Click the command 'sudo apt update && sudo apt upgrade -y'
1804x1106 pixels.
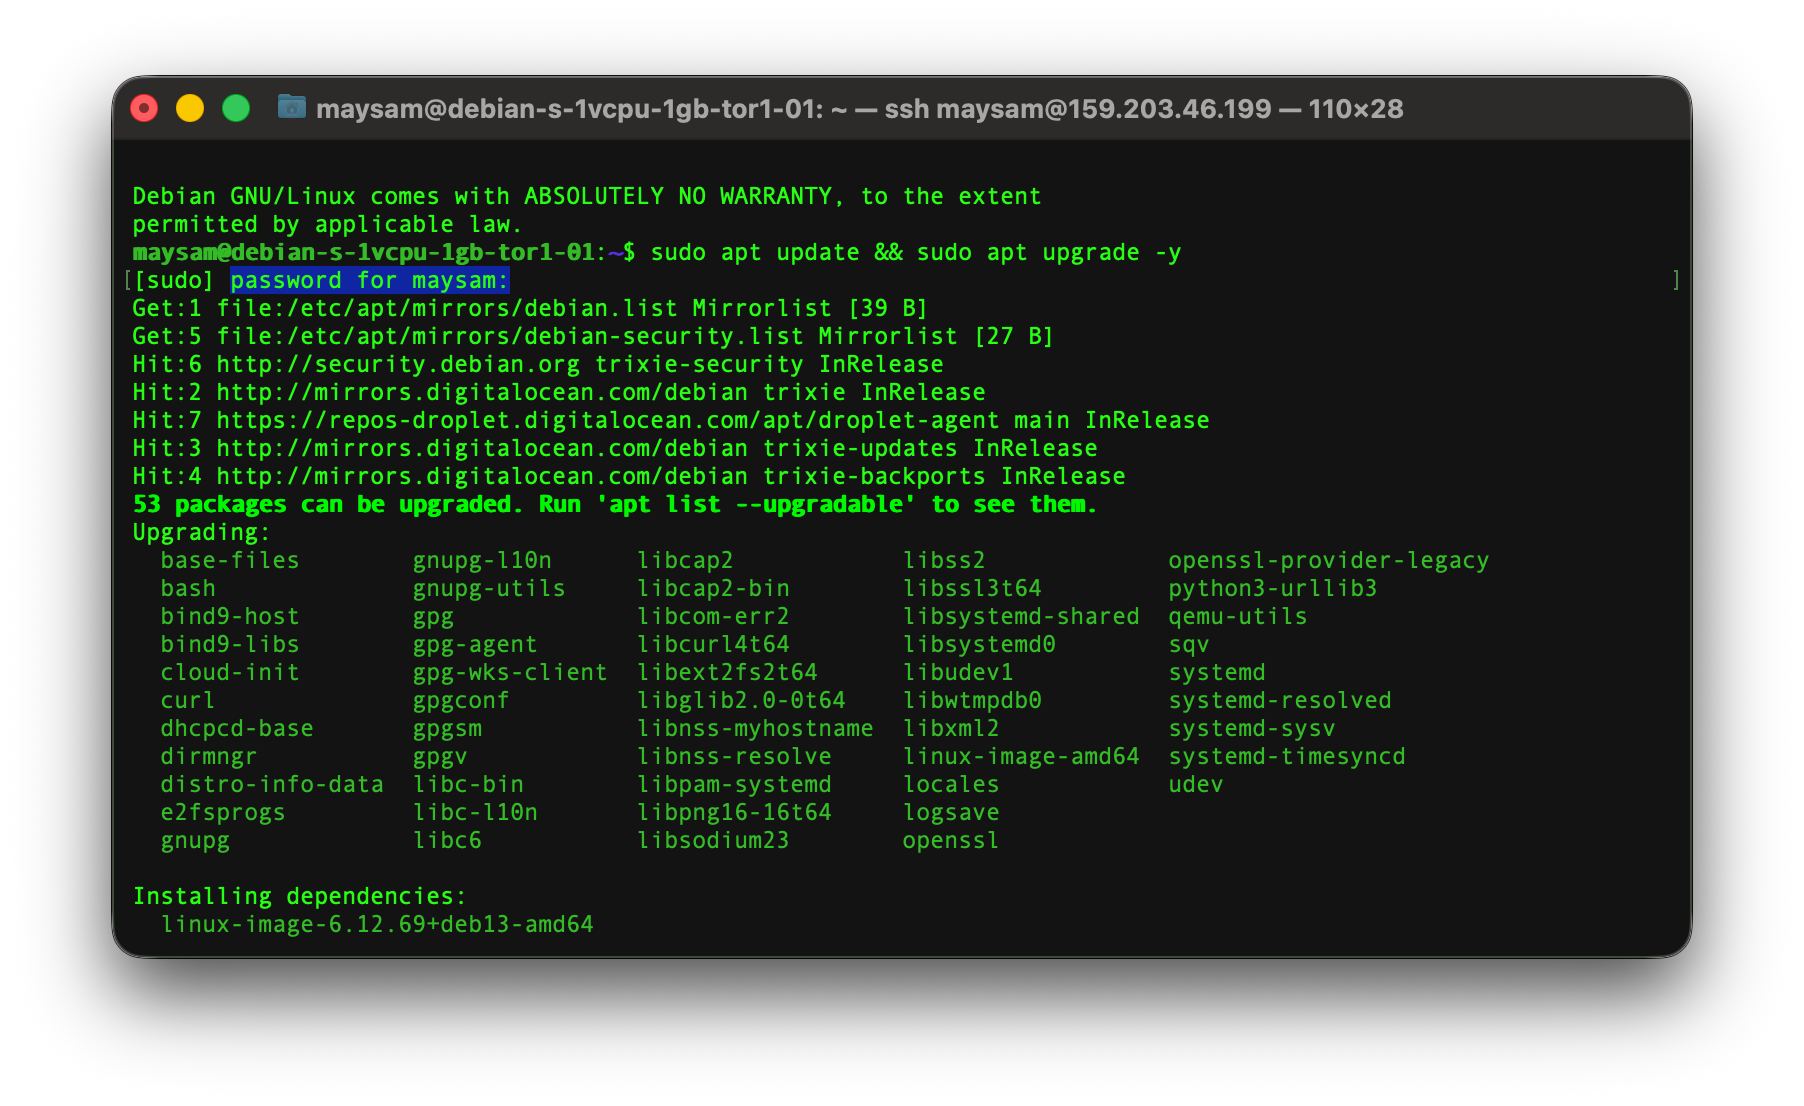(x=916, y=252)
